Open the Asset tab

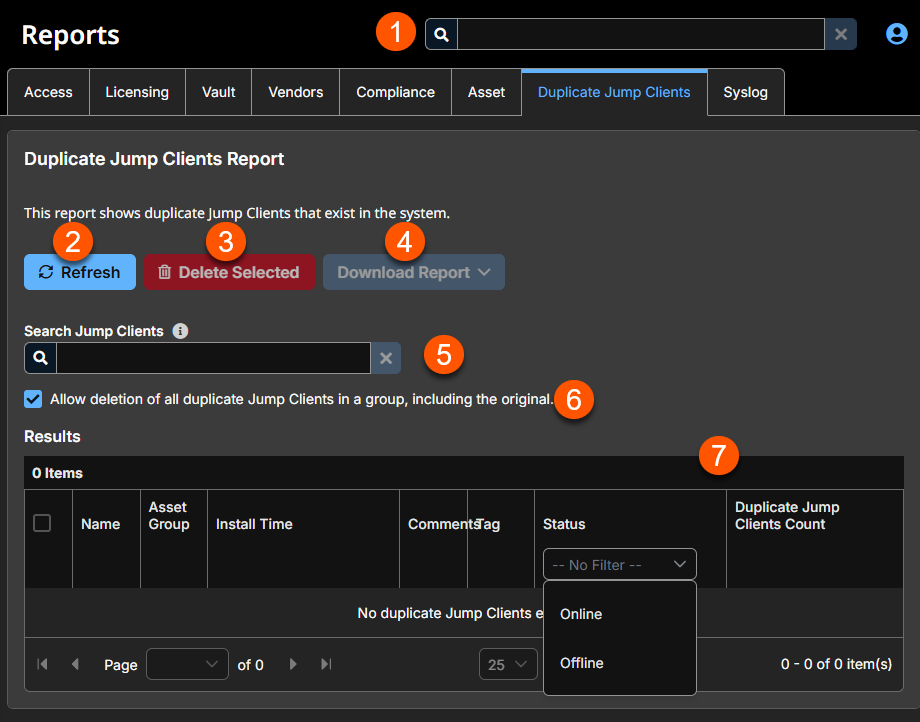[486, 92]
